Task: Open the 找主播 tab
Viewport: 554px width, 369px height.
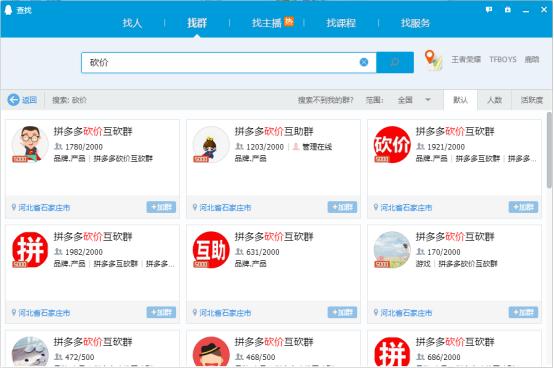Action: tap(267, 23)
